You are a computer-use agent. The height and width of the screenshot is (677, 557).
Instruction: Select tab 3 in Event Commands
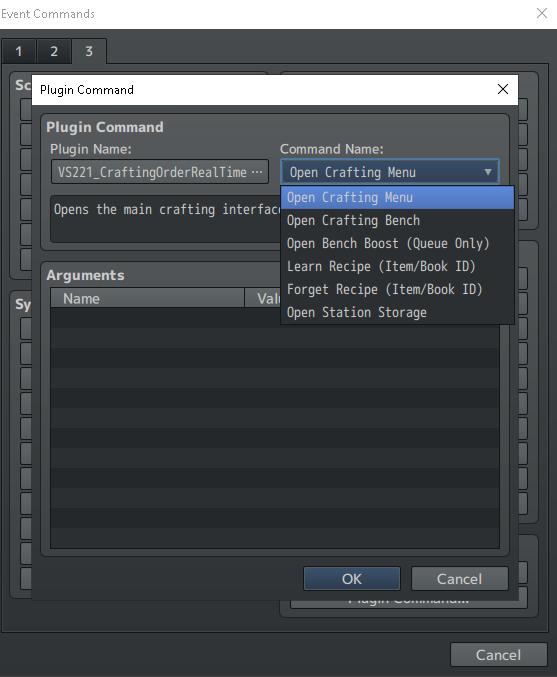89,51
